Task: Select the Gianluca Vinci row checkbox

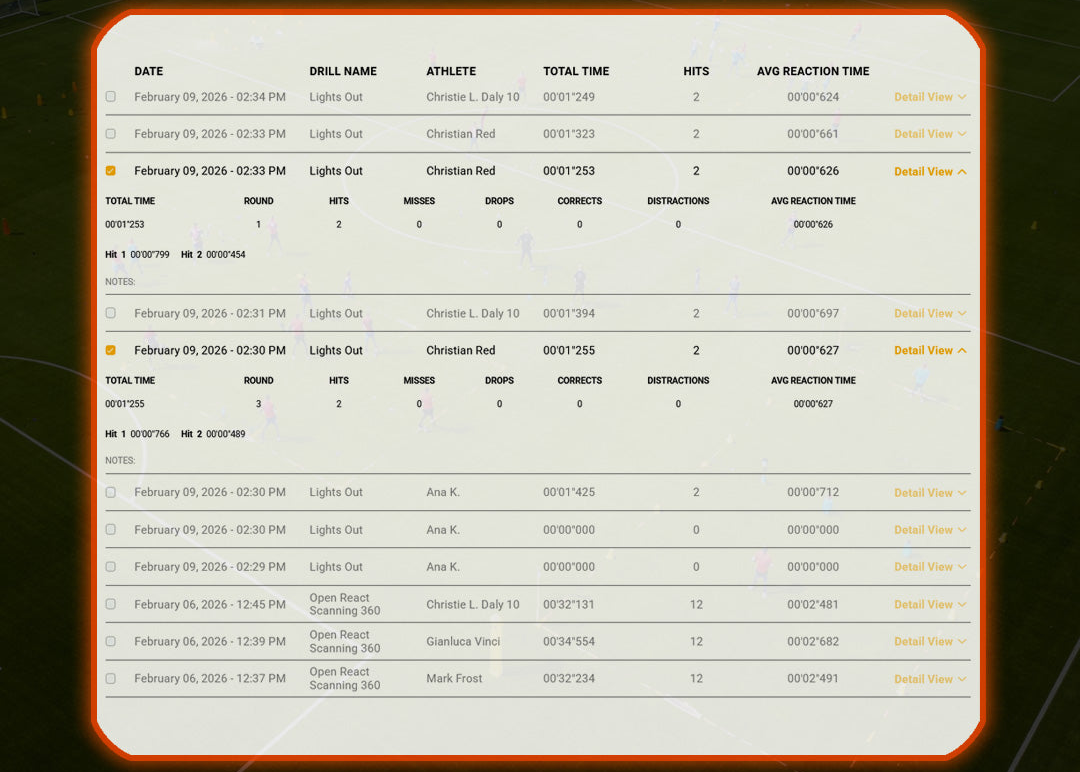Action: click(111, 641)
